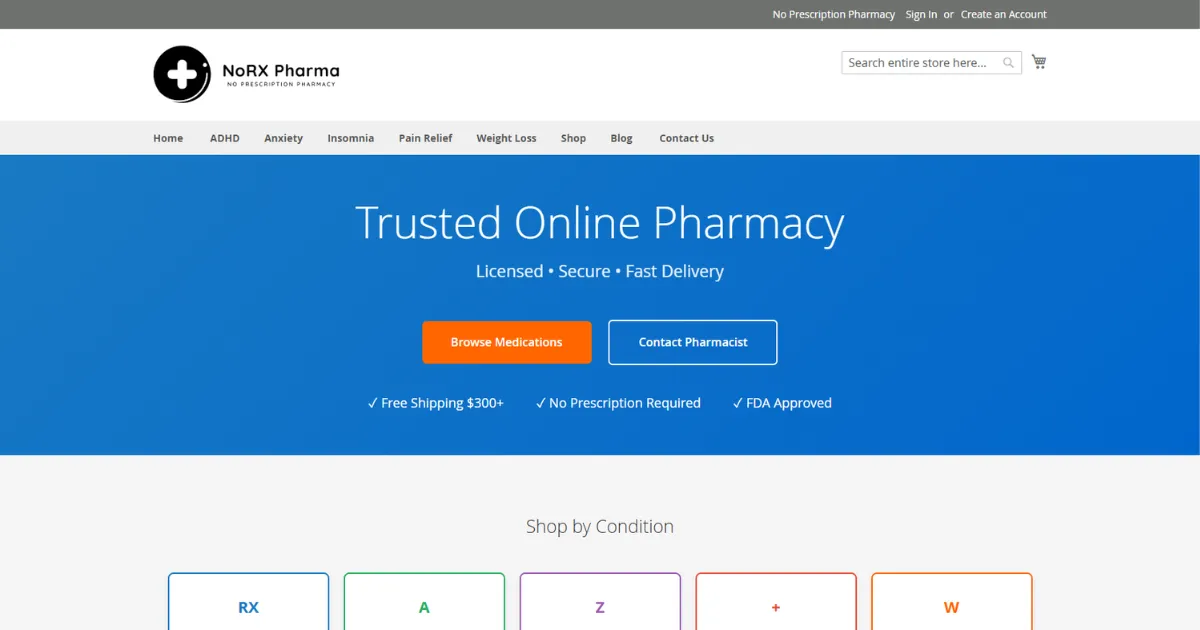Screen dimensions: 1200x630
Task: Select the purple Z condition card
Action: [x=600, y=603]
